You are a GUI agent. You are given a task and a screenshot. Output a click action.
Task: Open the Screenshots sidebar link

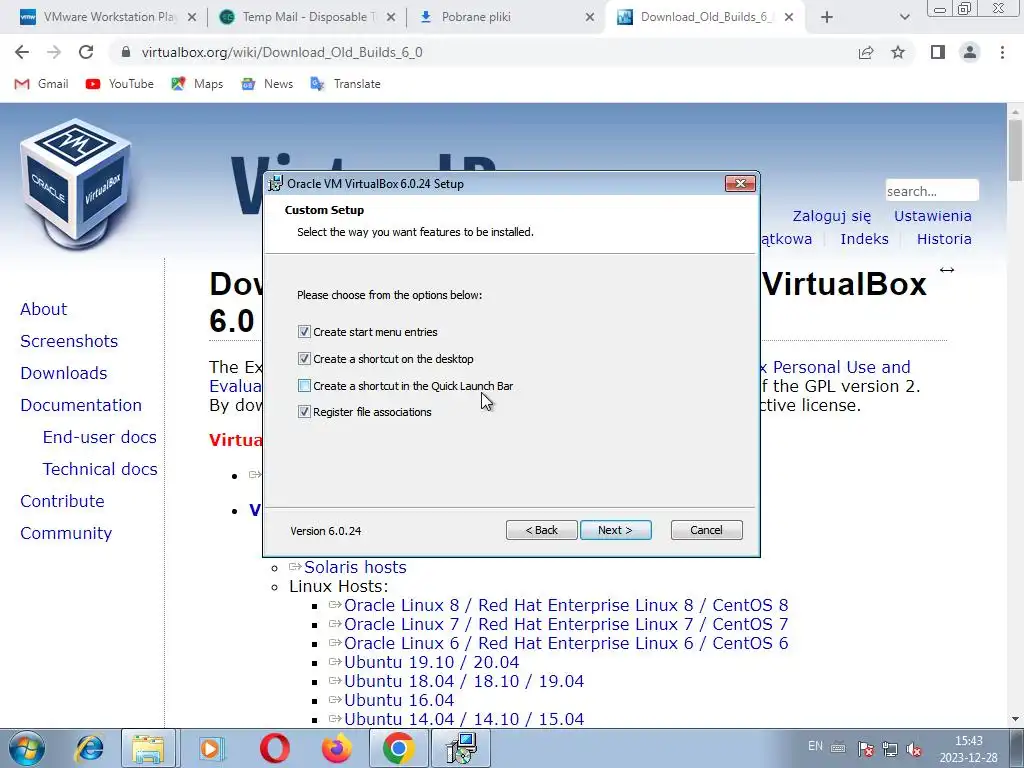(69, 341)
